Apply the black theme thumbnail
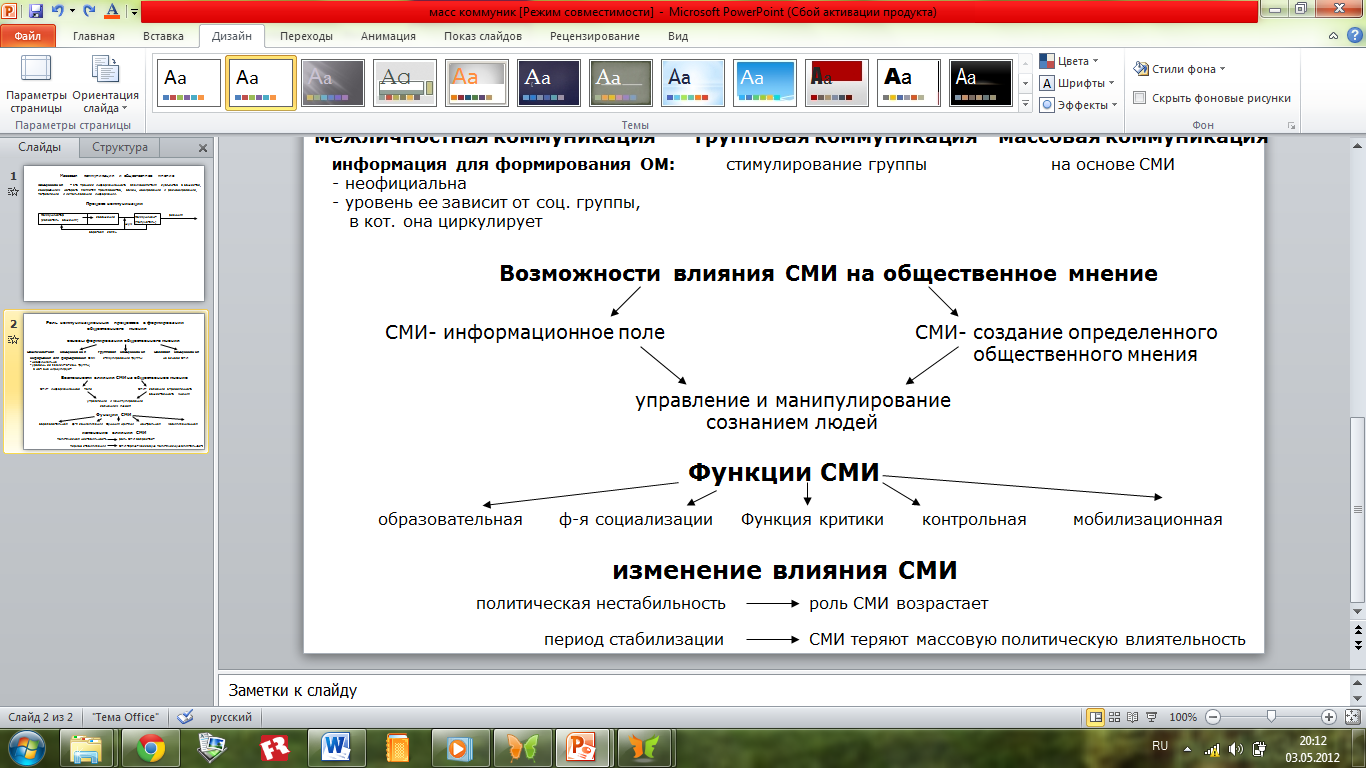 pos(981,83)
